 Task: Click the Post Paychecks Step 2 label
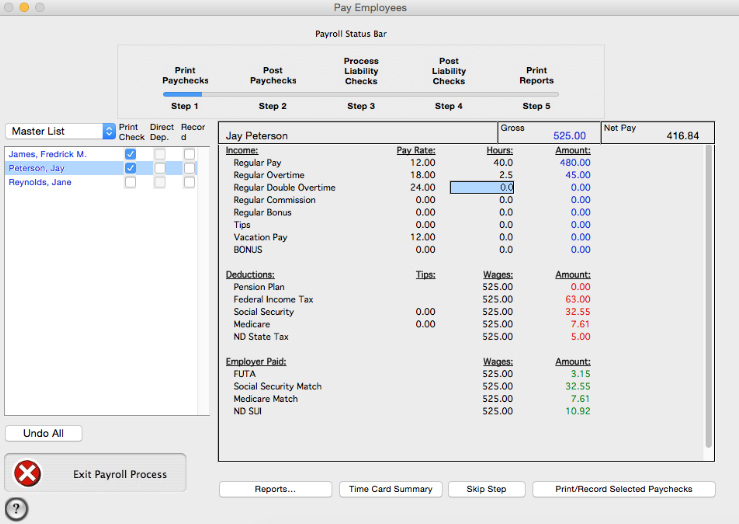(x=273, y=75)
